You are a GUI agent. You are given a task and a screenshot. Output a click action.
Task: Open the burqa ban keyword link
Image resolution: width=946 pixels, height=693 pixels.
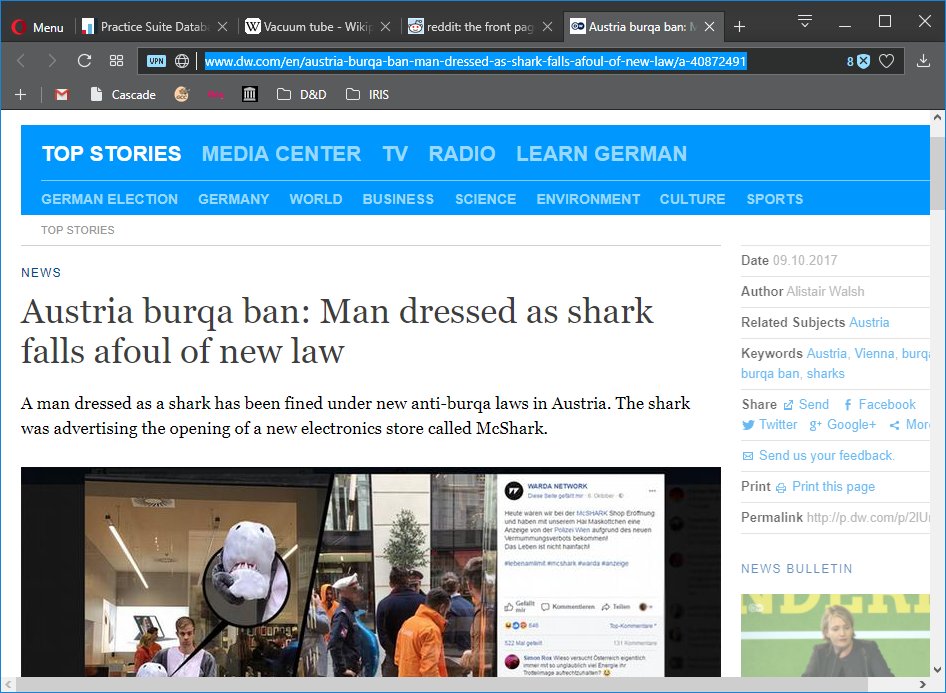770,373
